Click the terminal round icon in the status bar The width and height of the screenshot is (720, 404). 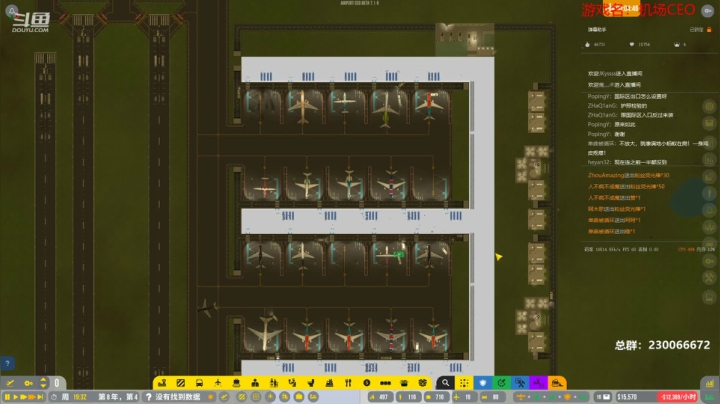click(299, 397)
